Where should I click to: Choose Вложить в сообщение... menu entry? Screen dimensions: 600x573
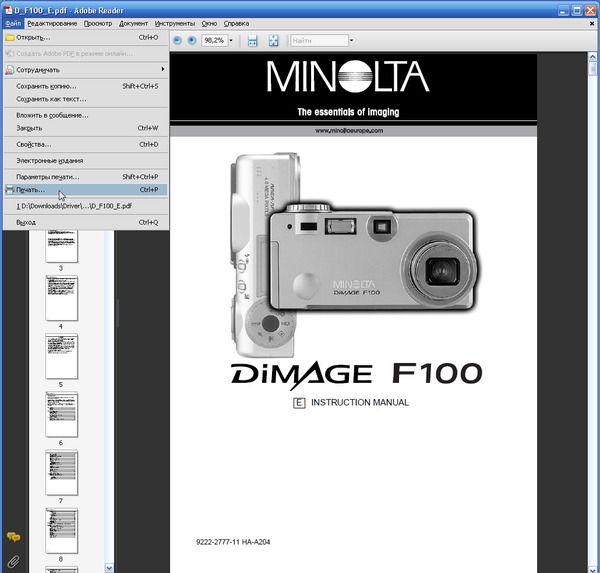(86, 115)
